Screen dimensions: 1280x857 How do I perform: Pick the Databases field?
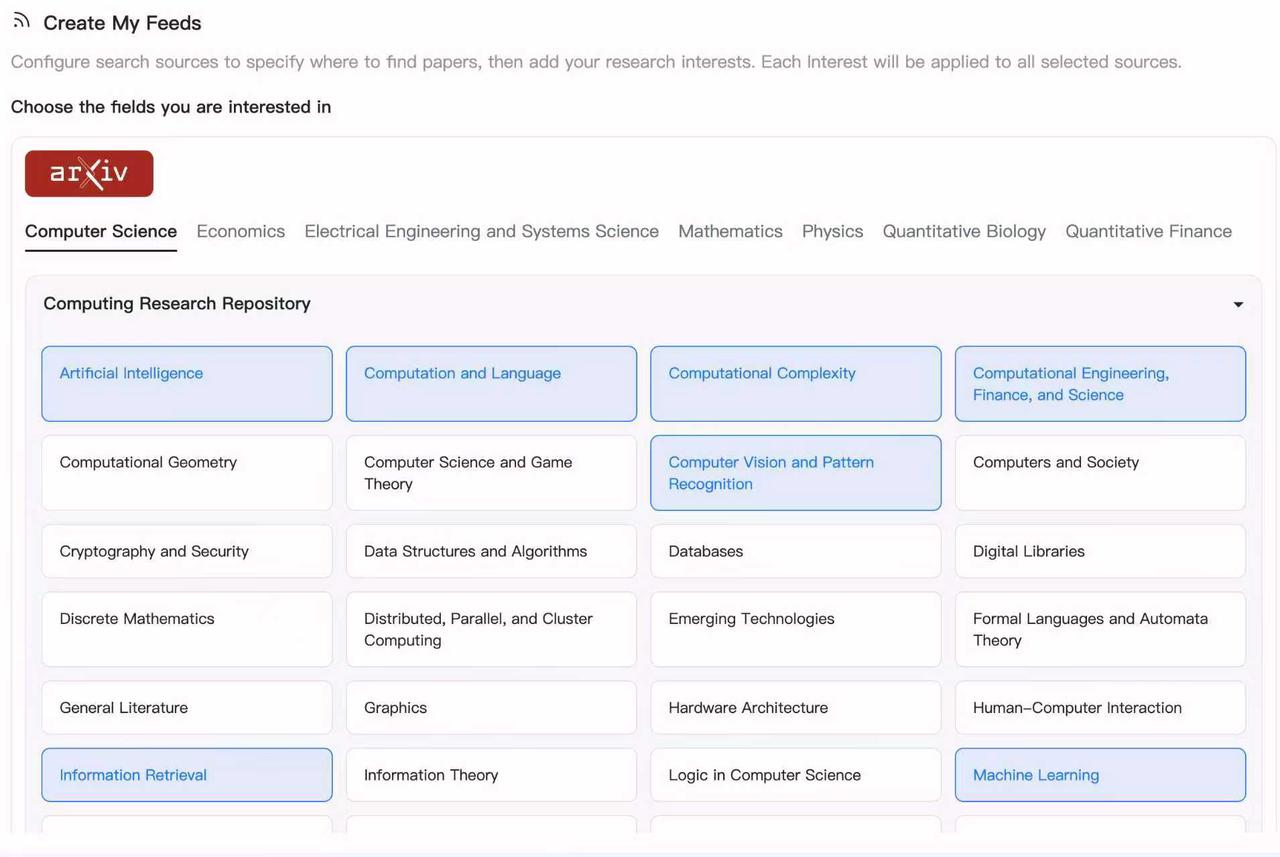(796, 551)
